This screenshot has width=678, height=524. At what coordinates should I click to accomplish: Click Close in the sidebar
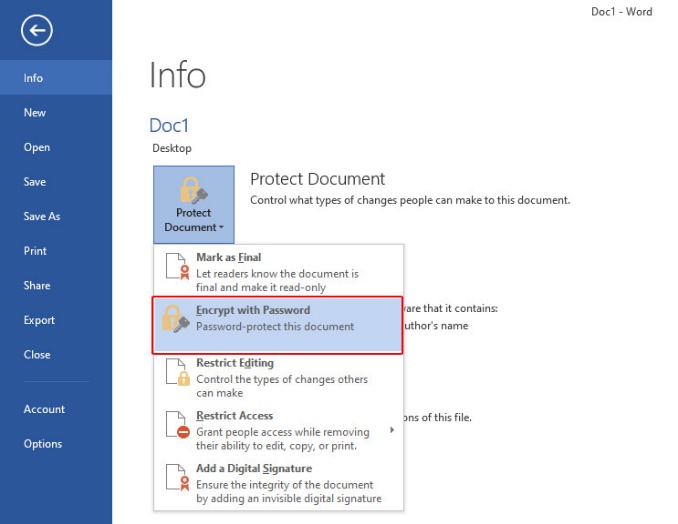pyautogui.click(x=56, y=355)
